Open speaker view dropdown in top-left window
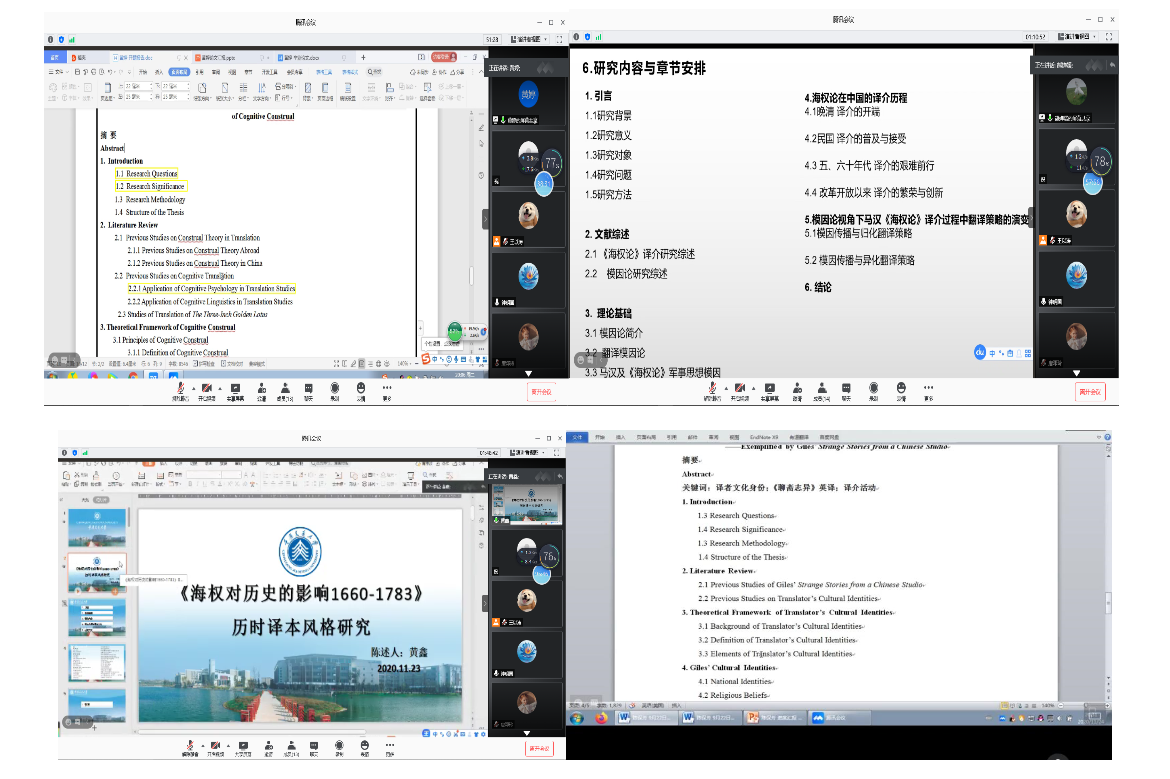Image resolution: width=1170 pixels, height=779 pixels. [529, 39]
